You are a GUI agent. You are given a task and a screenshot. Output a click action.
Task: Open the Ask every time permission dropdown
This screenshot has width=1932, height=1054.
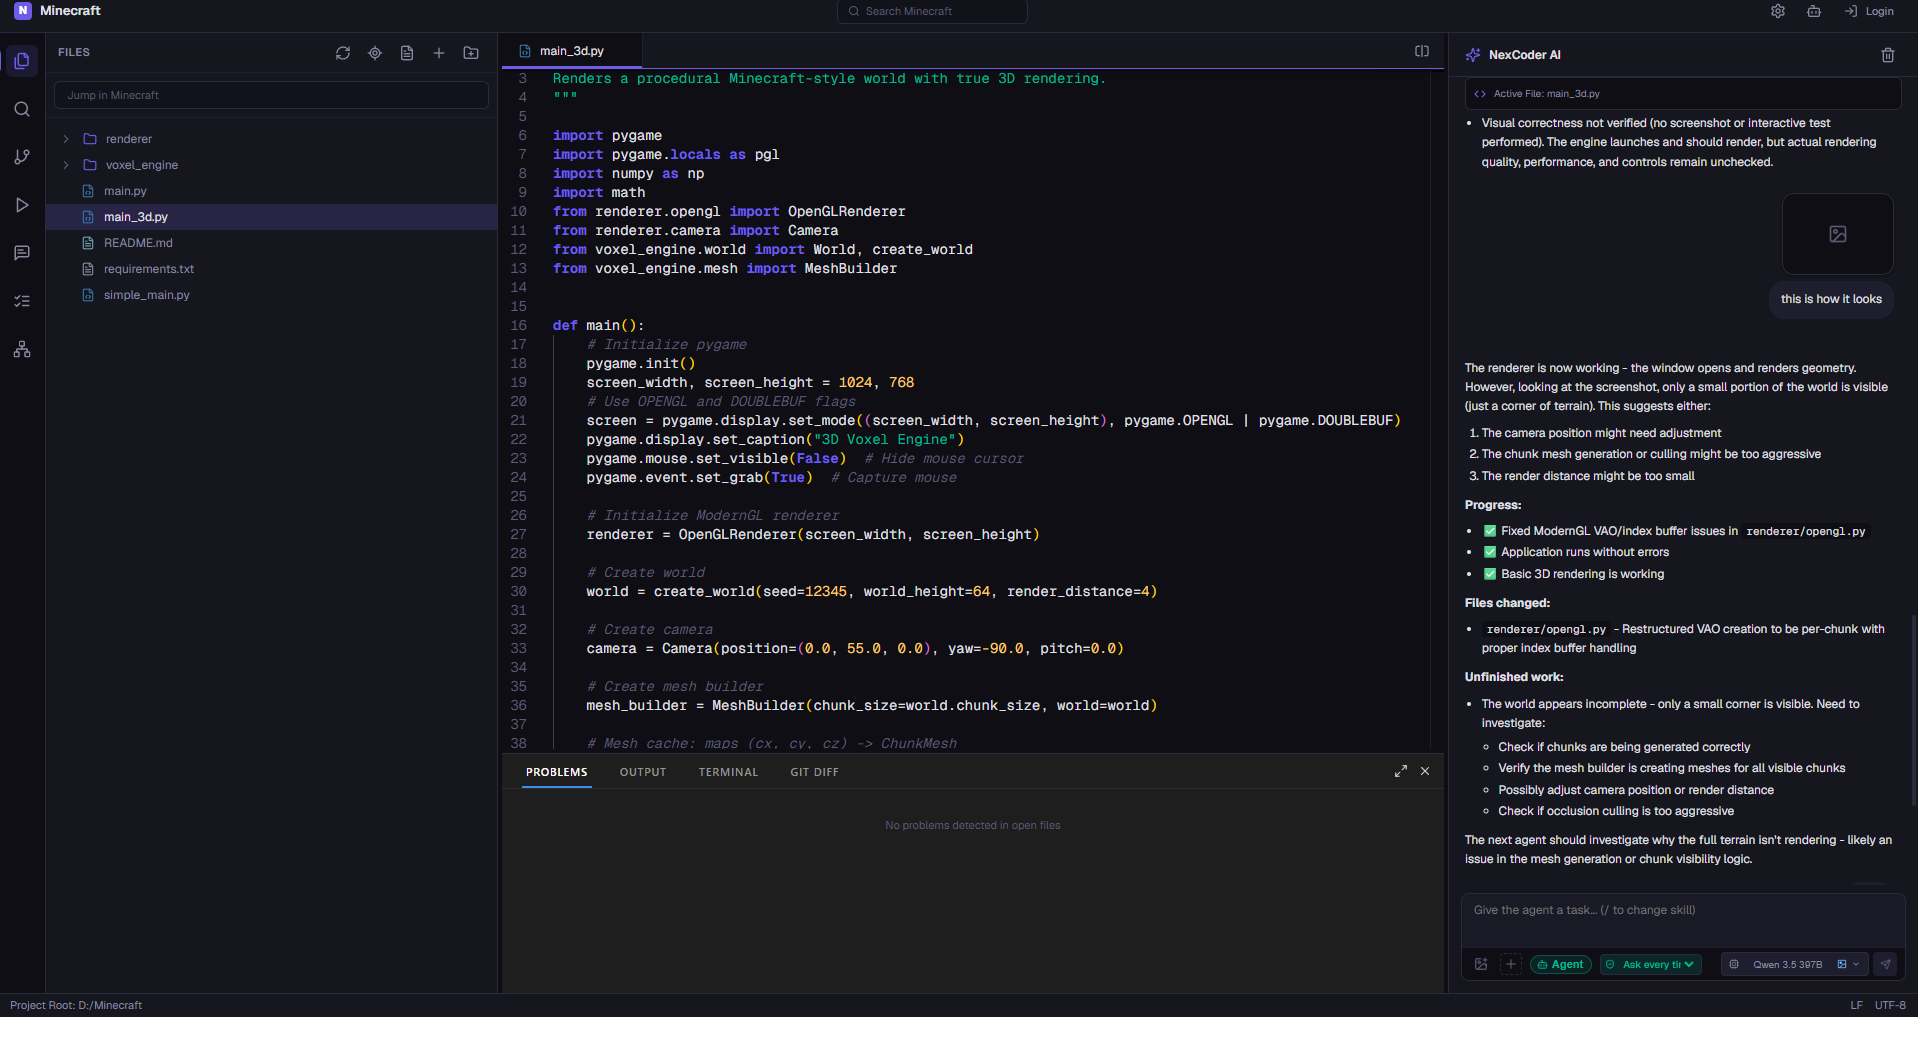(x=1651, y=964)
